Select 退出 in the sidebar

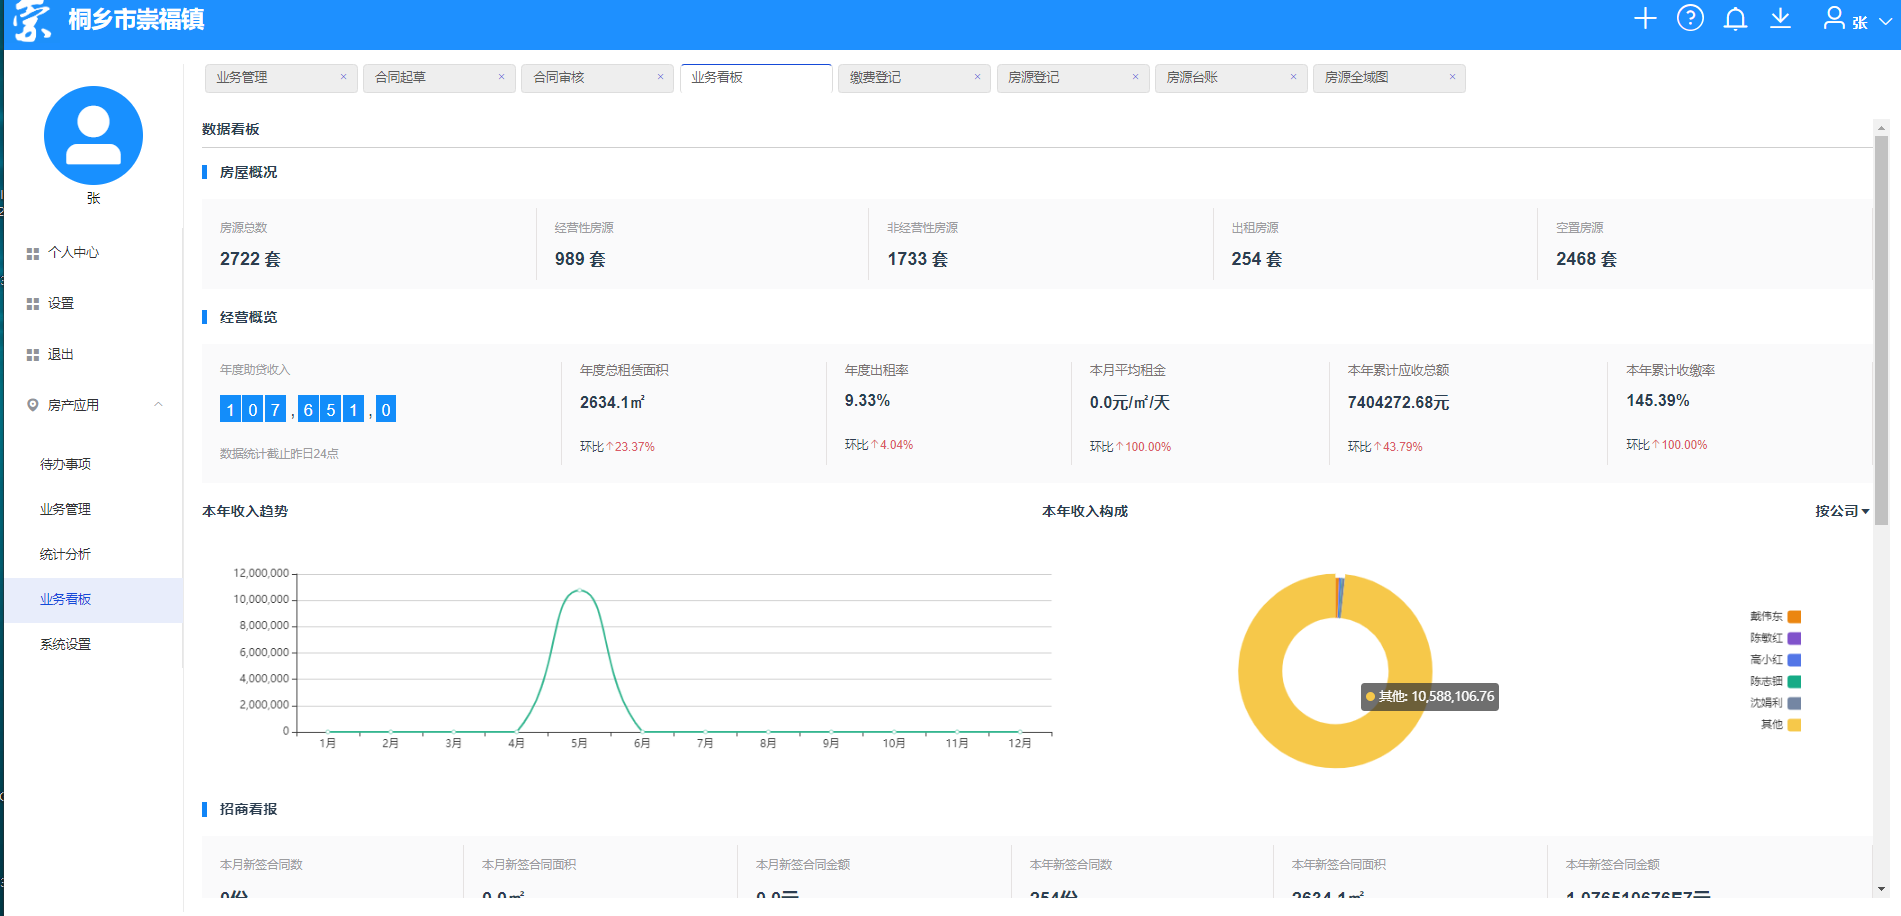click(x=61, y=354)
